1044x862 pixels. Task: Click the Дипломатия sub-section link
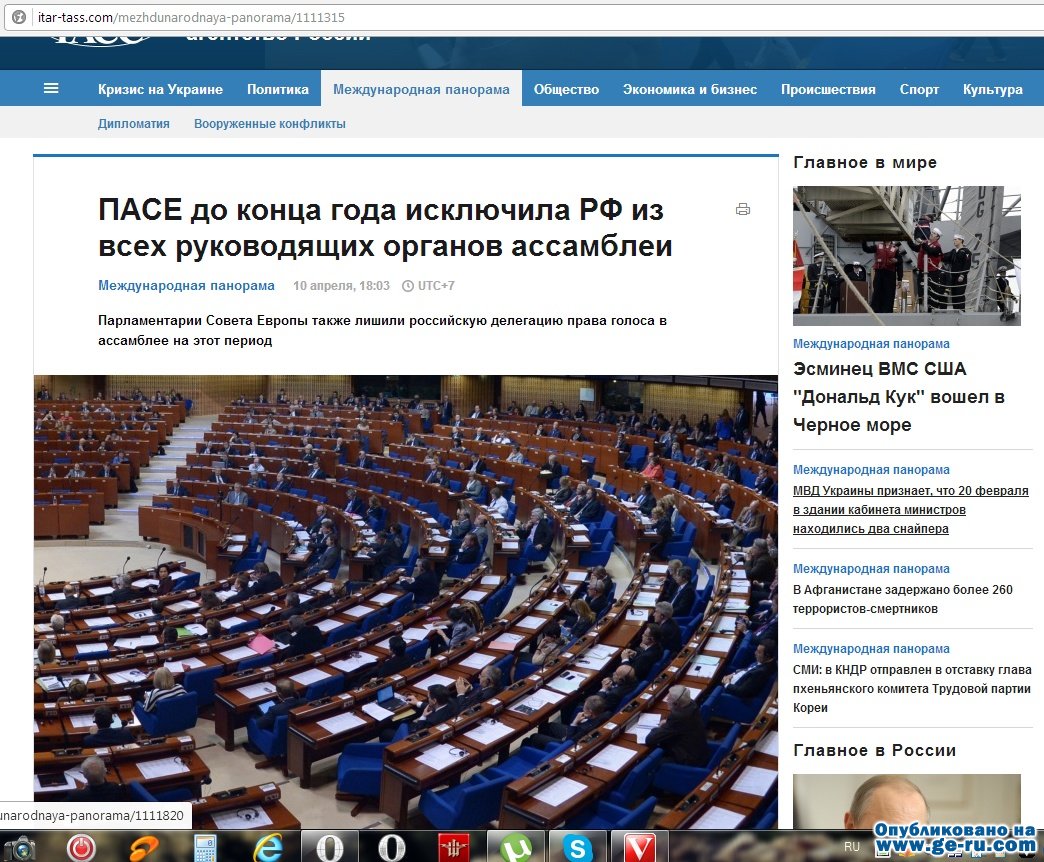134,124
